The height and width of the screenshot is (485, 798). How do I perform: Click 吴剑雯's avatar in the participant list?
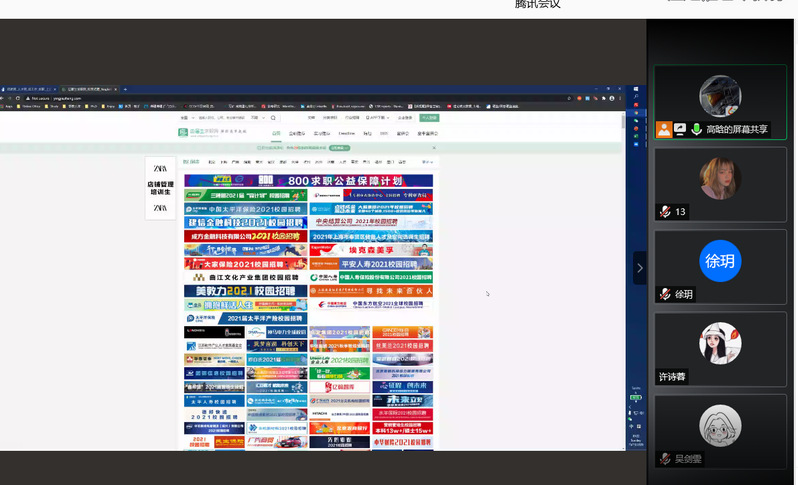pos(720,425)
